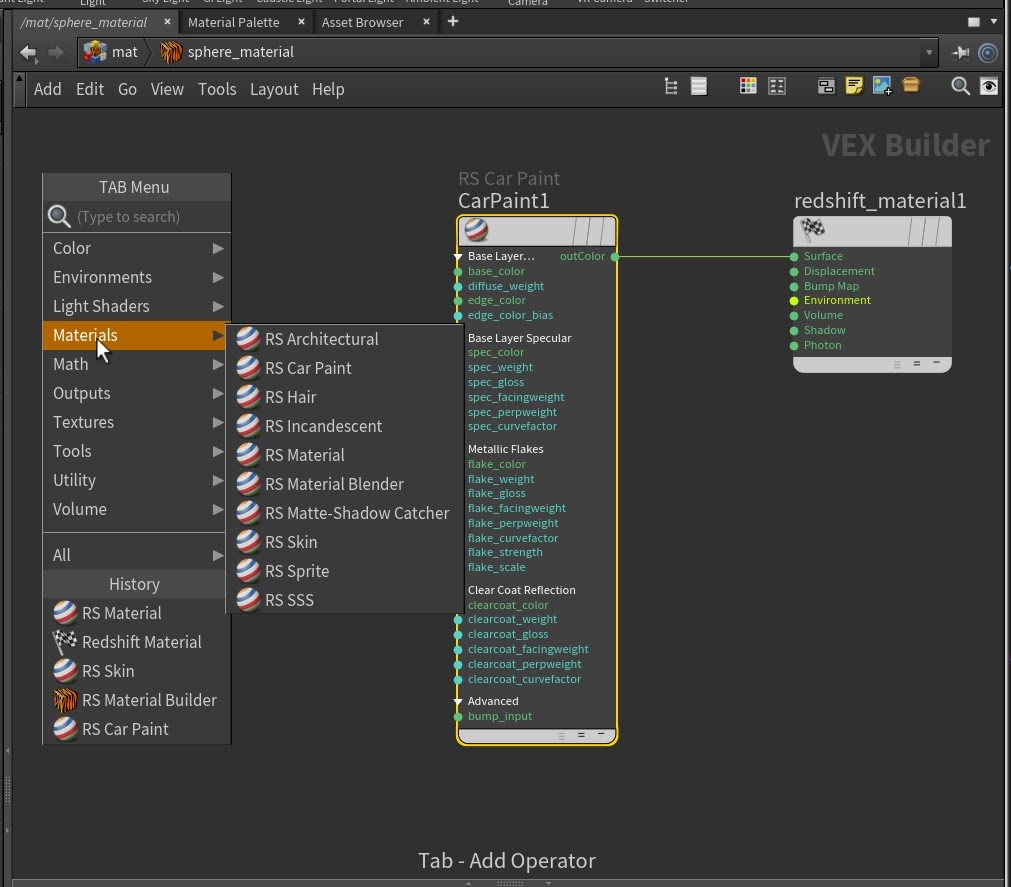Click the orange gallery box icon
This screenshot has width=1011, height=887.
click(911, 84)
